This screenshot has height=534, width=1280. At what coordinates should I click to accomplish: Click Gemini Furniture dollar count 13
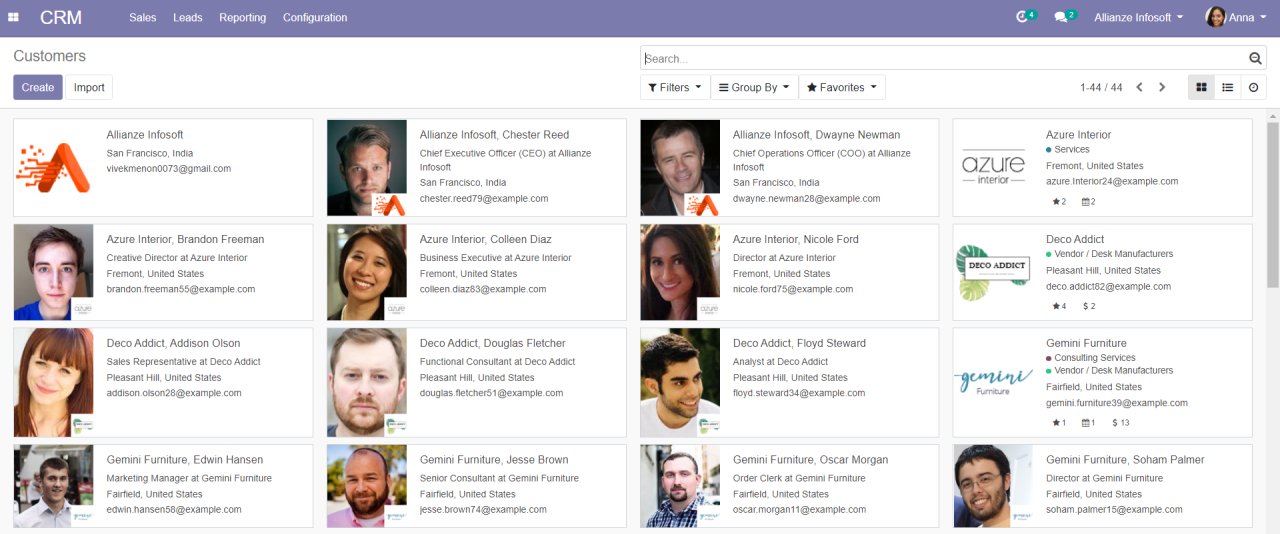1121,423
